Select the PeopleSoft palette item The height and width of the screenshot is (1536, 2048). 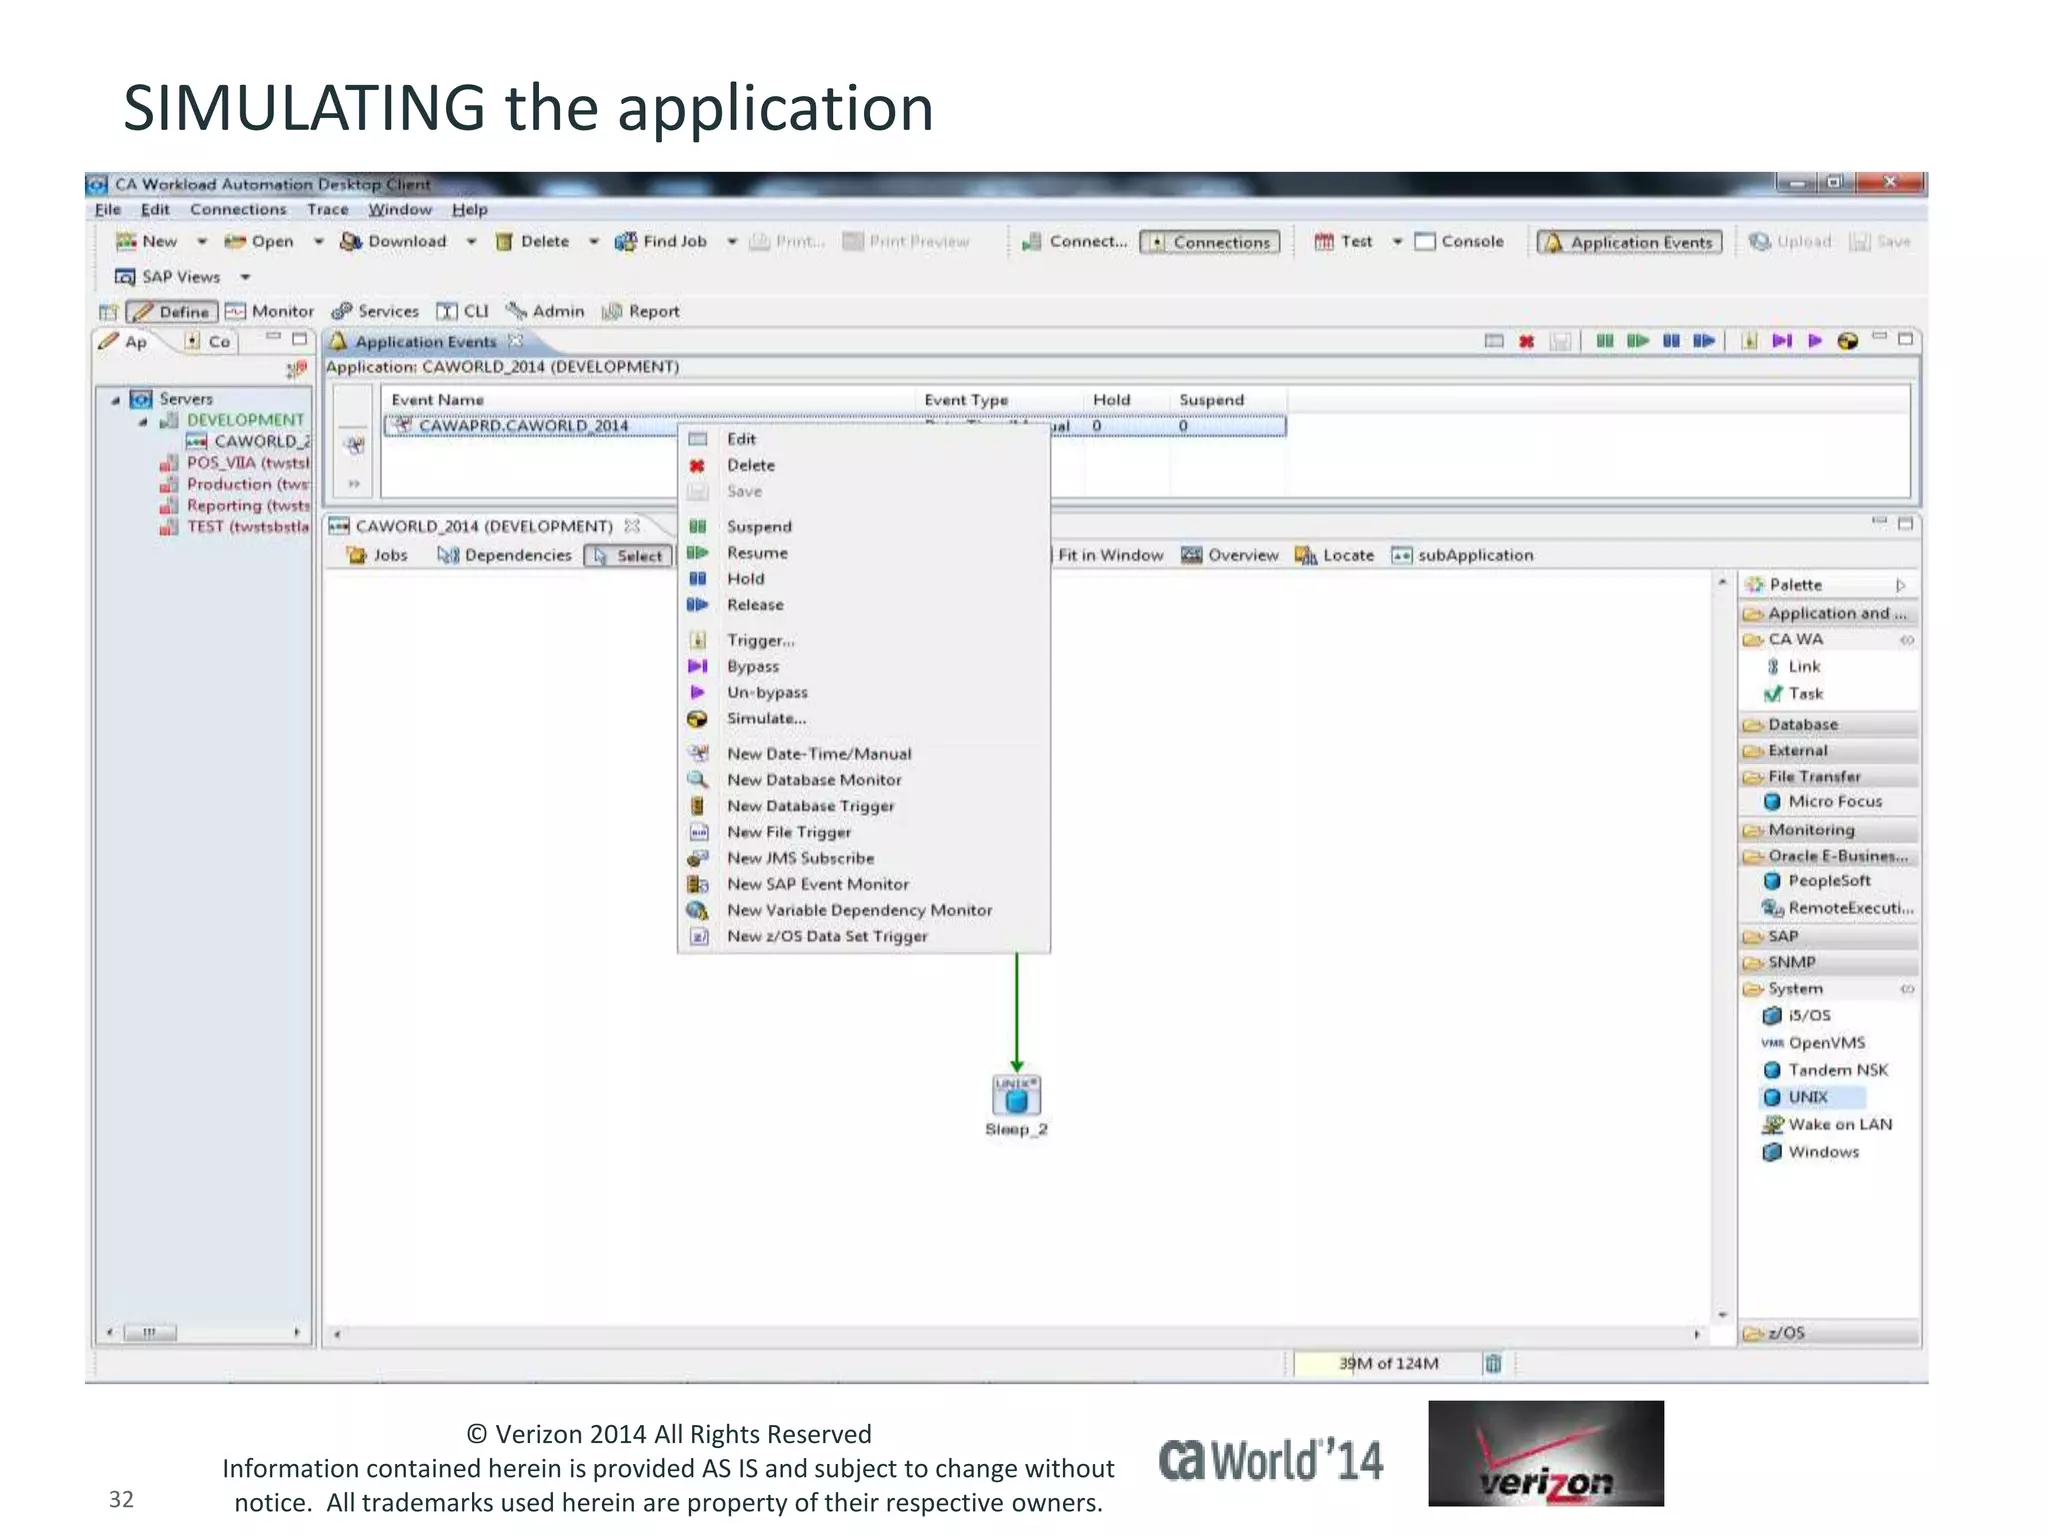click(1817, 881)
